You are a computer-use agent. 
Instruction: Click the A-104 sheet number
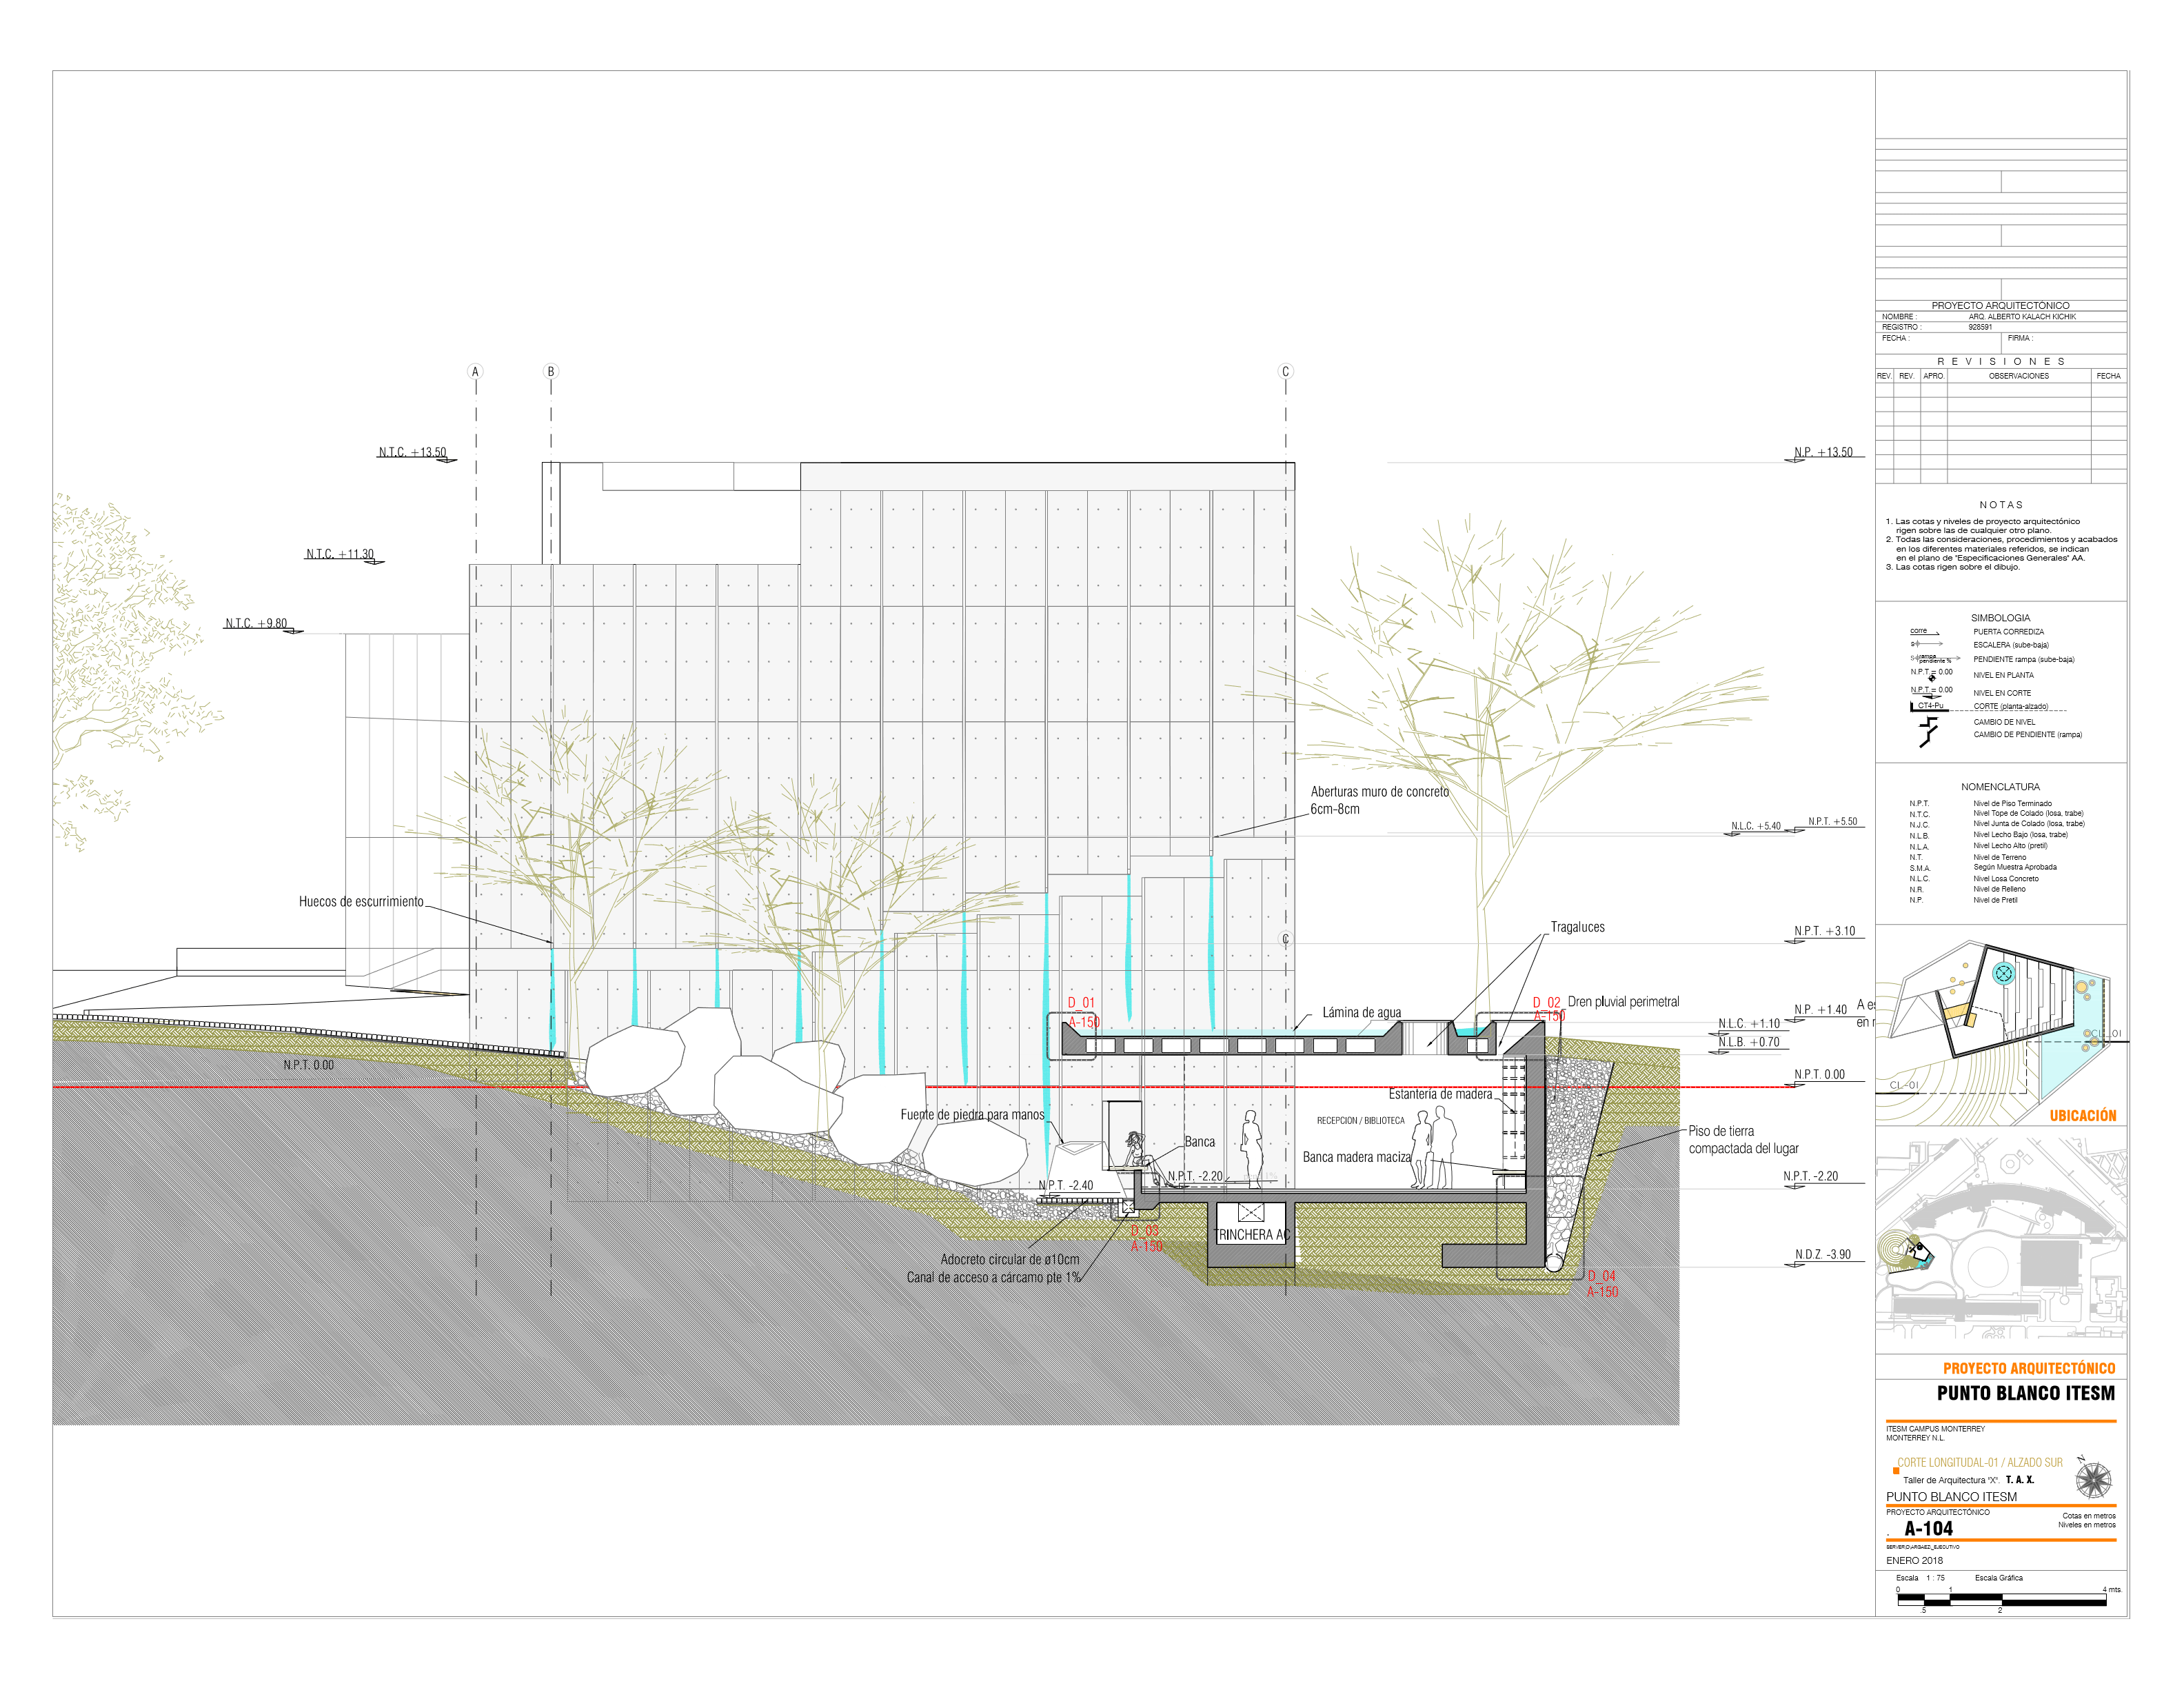coord(1928,1528)
